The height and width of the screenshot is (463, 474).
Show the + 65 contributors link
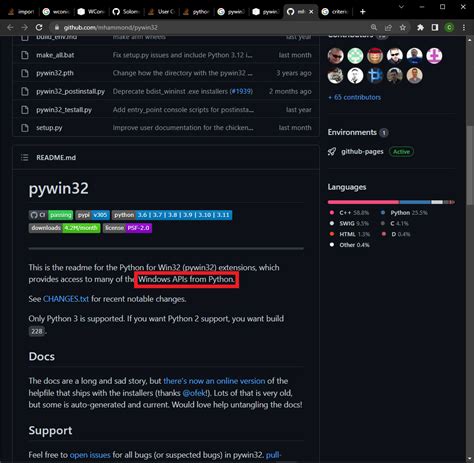click(x=354, y=97)
